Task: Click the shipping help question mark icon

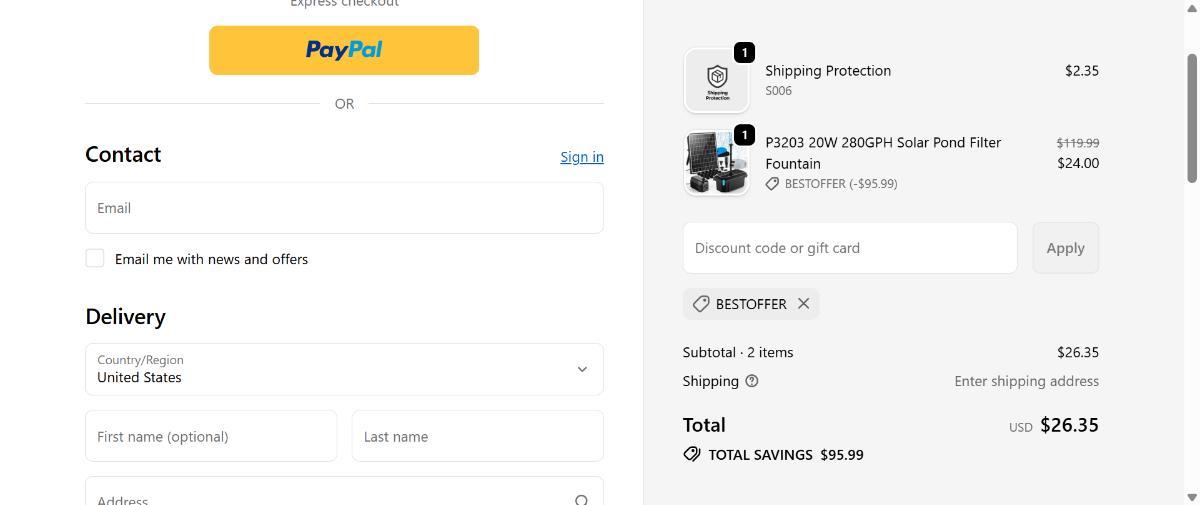Action: (752, 381)
